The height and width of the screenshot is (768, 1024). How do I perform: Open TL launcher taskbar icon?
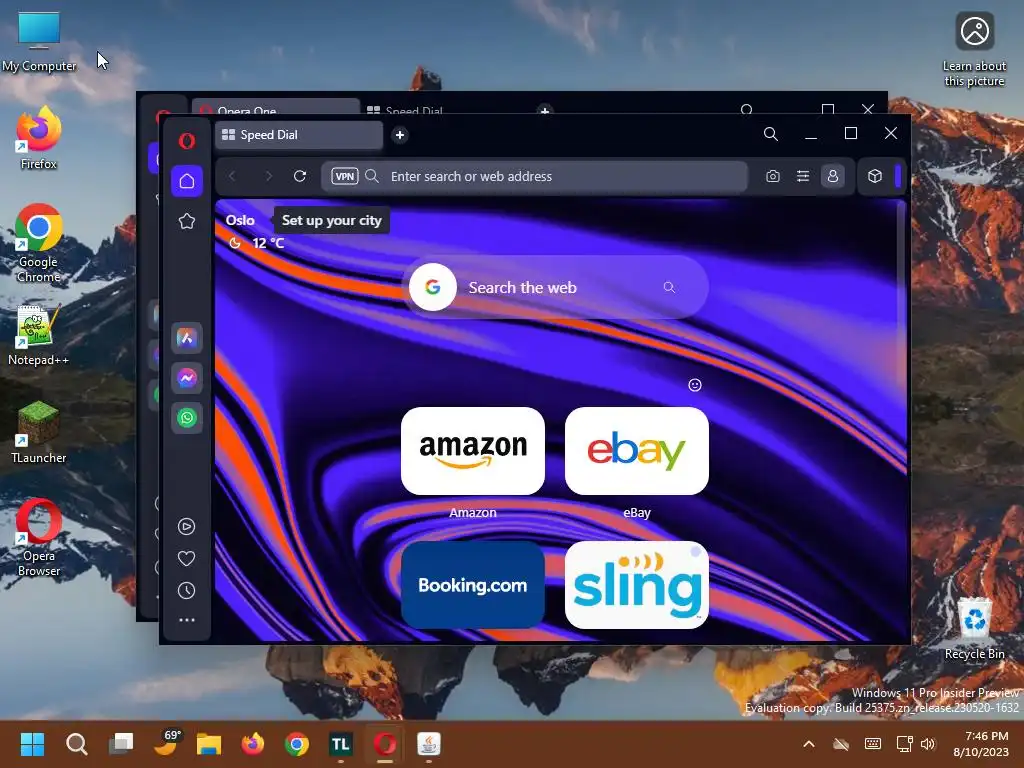pyautogui.click(x=340, y=744)
